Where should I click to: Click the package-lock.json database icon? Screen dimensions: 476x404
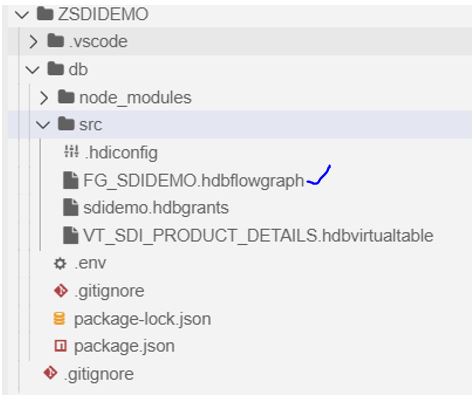pyautogui.click(x=59, y=319)
